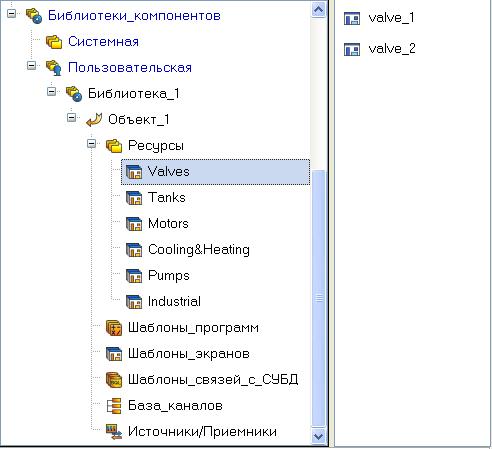Select the valve_1 label text
Image resolution: width=492 pixels, height=449 pixels.
click(391, 18)
